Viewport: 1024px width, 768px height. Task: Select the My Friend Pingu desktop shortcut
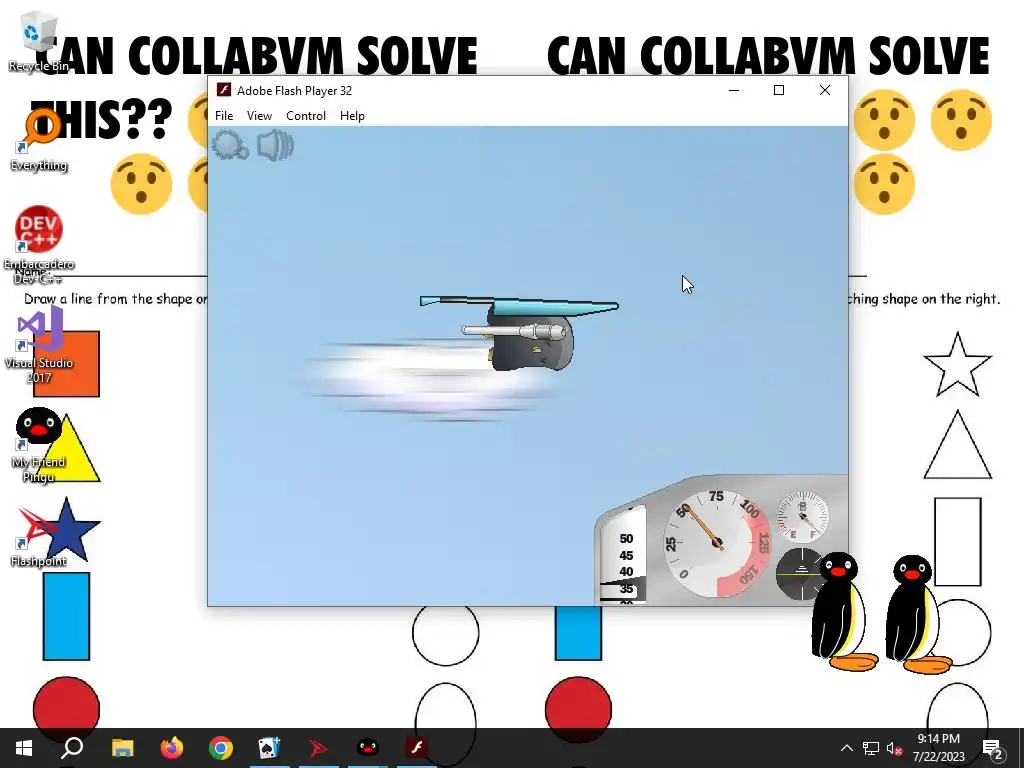(39, 445)
